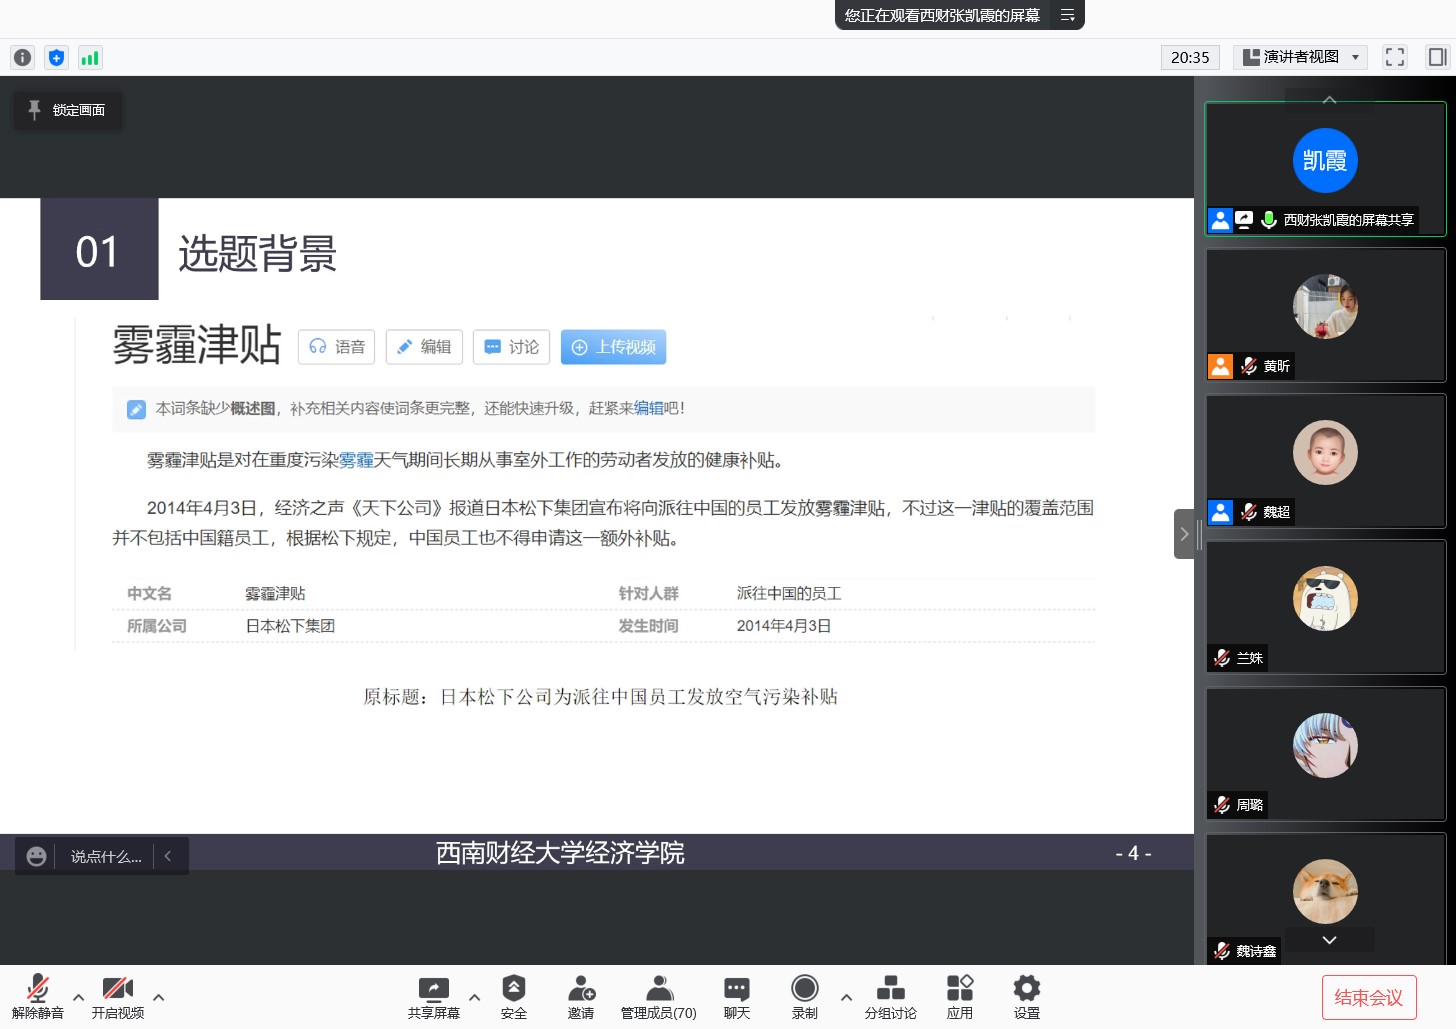
Task: Follow the 编辑 link in the notice
Action: point(649,408)
